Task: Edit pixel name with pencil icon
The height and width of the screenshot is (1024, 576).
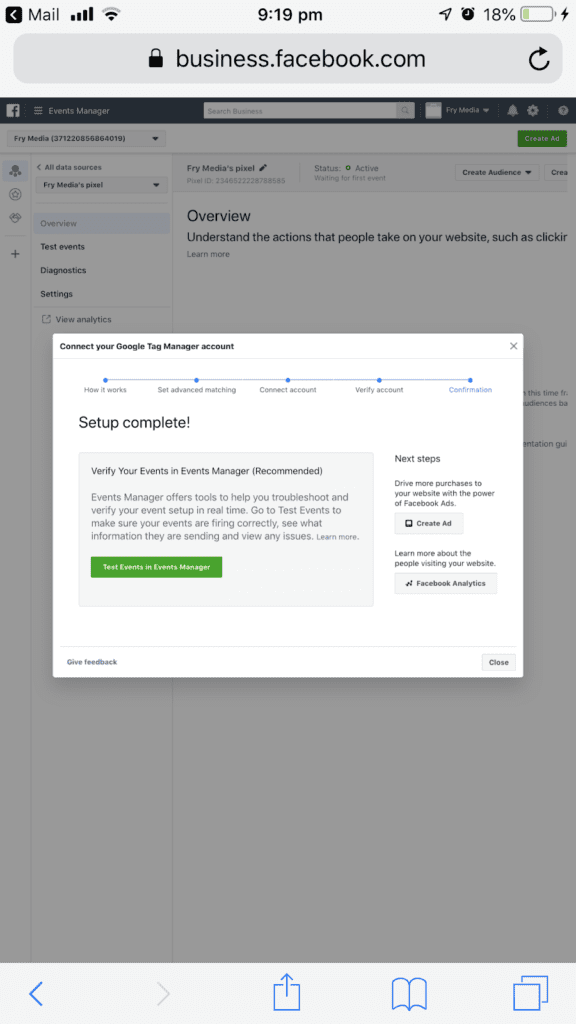Action: coord(263,168)
